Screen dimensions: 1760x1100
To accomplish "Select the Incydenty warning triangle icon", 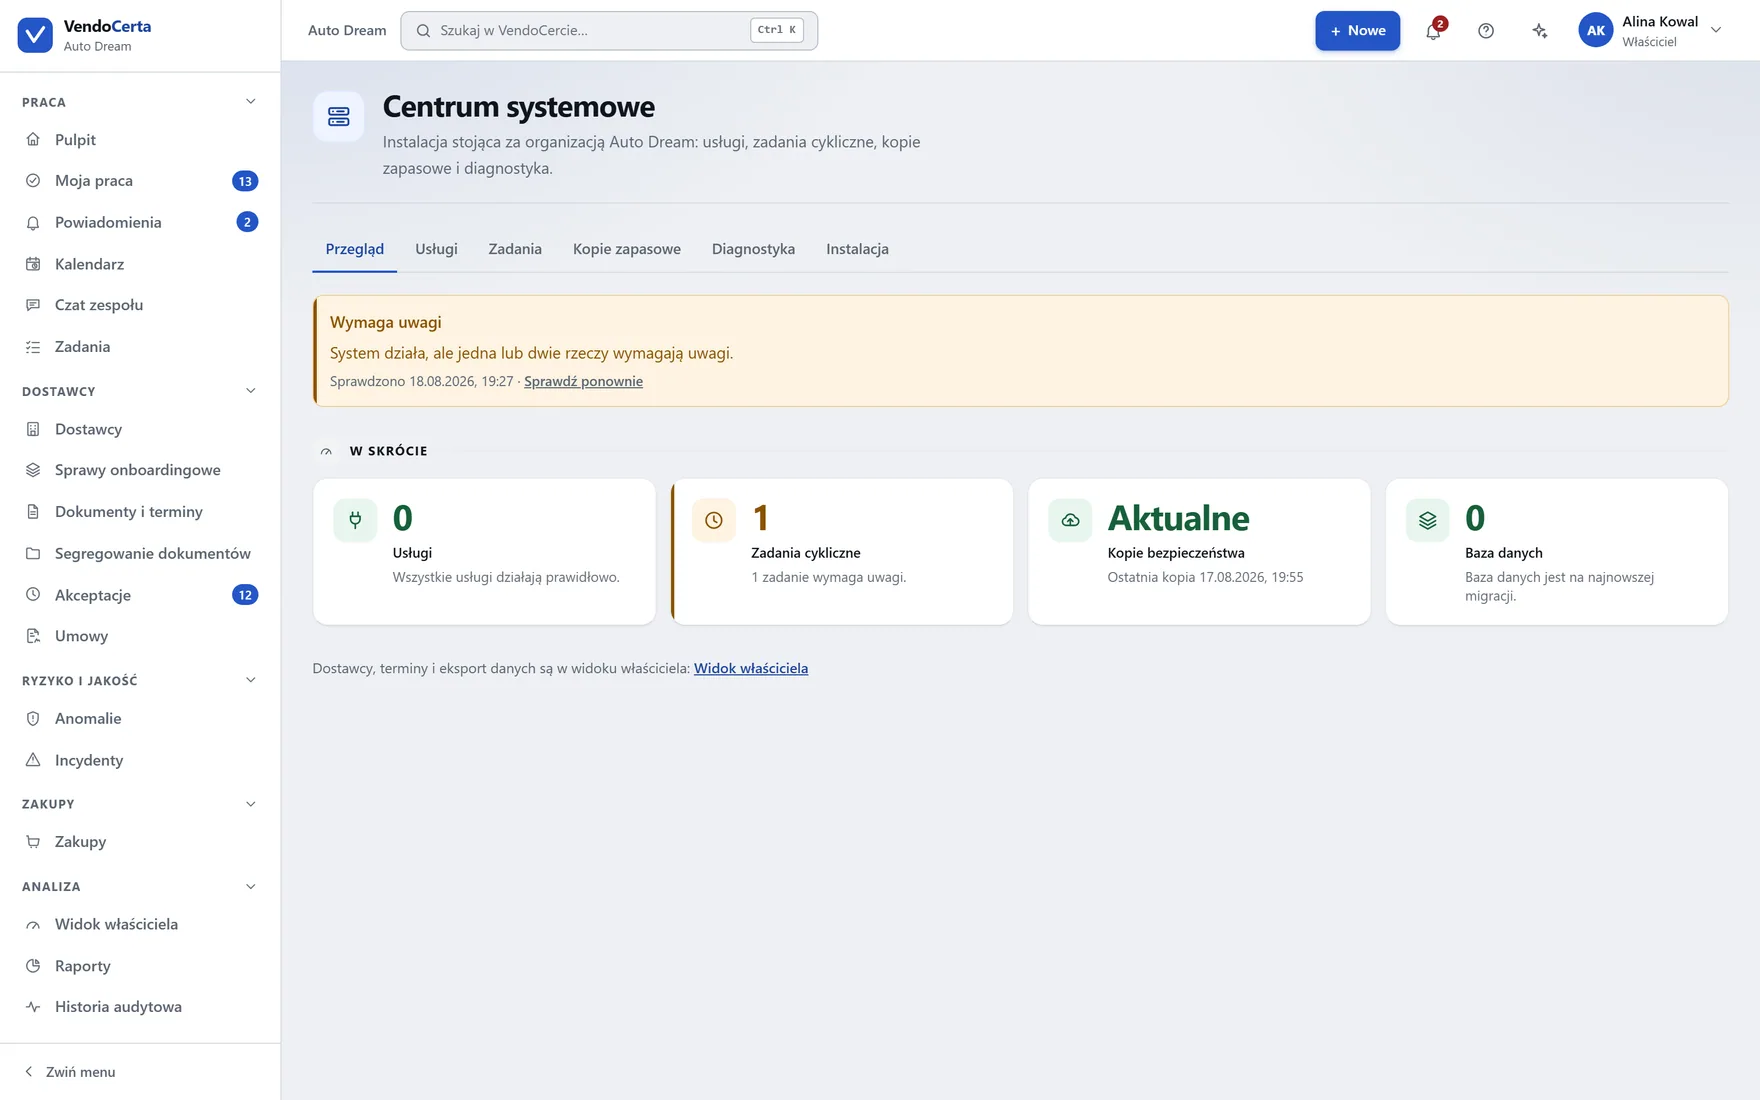I will click(33, 760).
